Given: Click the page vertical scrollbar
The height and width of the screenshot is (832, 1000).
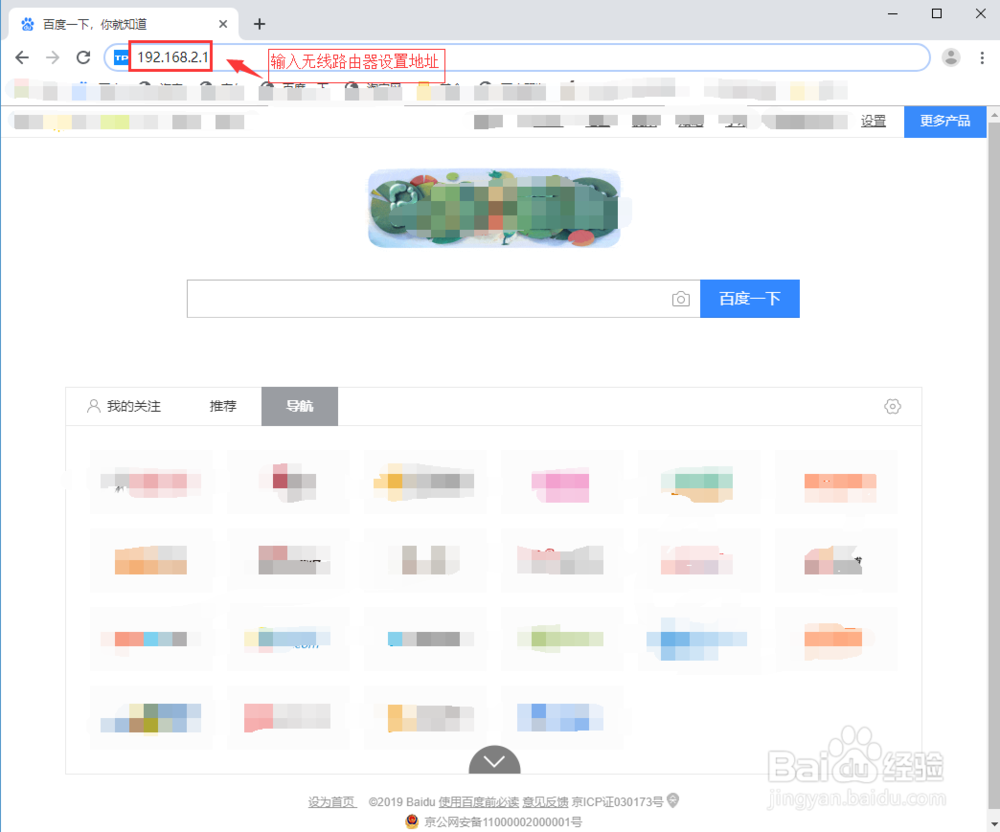Looking at the screenshot, I should tap(994, 465).
